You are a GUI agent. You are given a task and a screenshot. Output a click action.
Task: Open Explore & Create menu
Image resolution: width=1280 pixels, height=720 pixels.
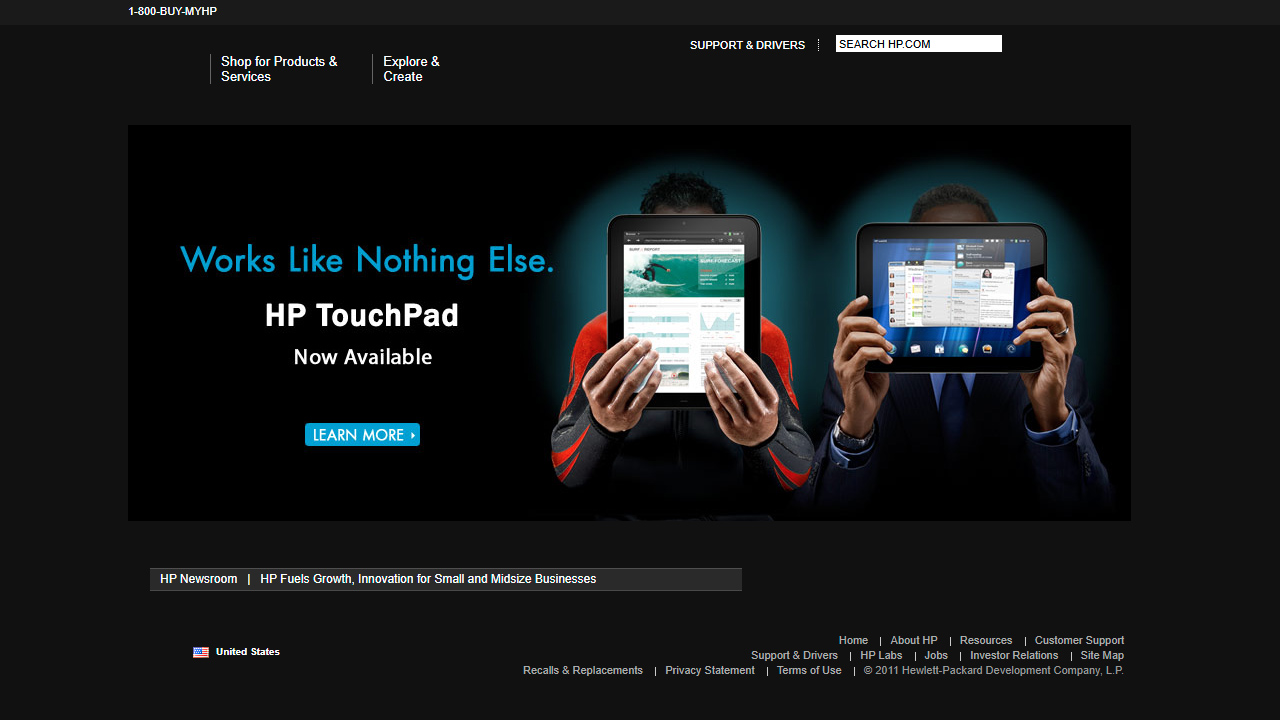click(411, 69)
